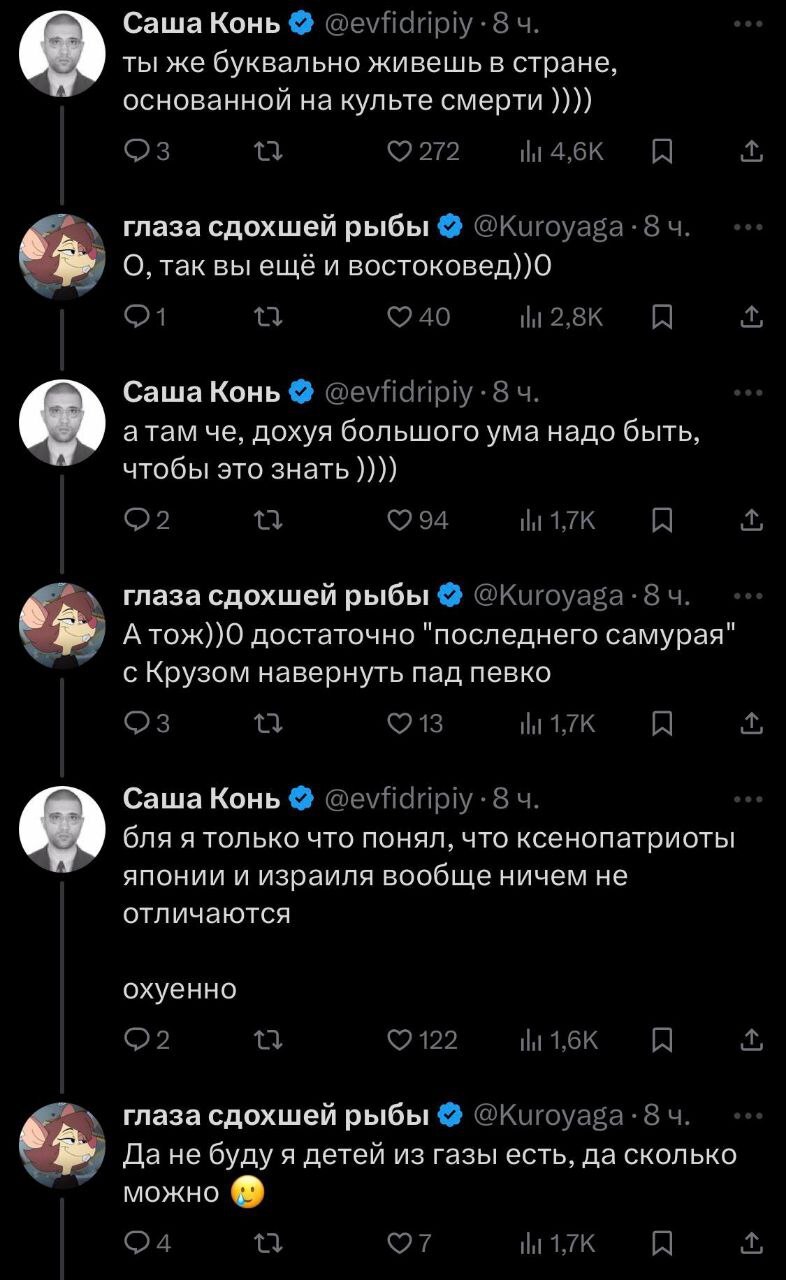Open @evfidripiy handle in first tweet
This screenshot has width=786, height=1280.
click(x=398, y=21)
